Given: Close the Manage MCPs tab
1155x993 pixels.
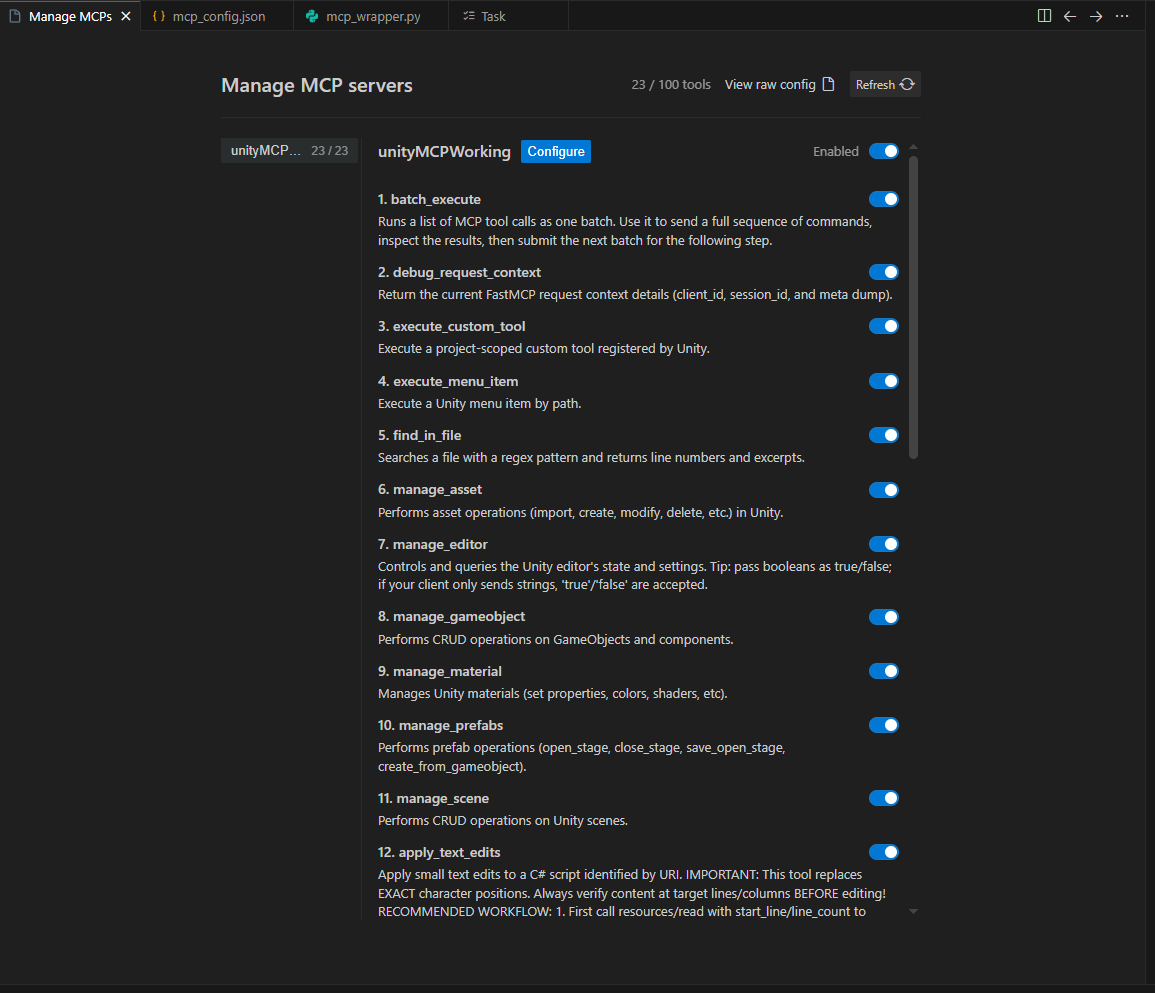Looking at the screenshot, I should click(126, 16).
